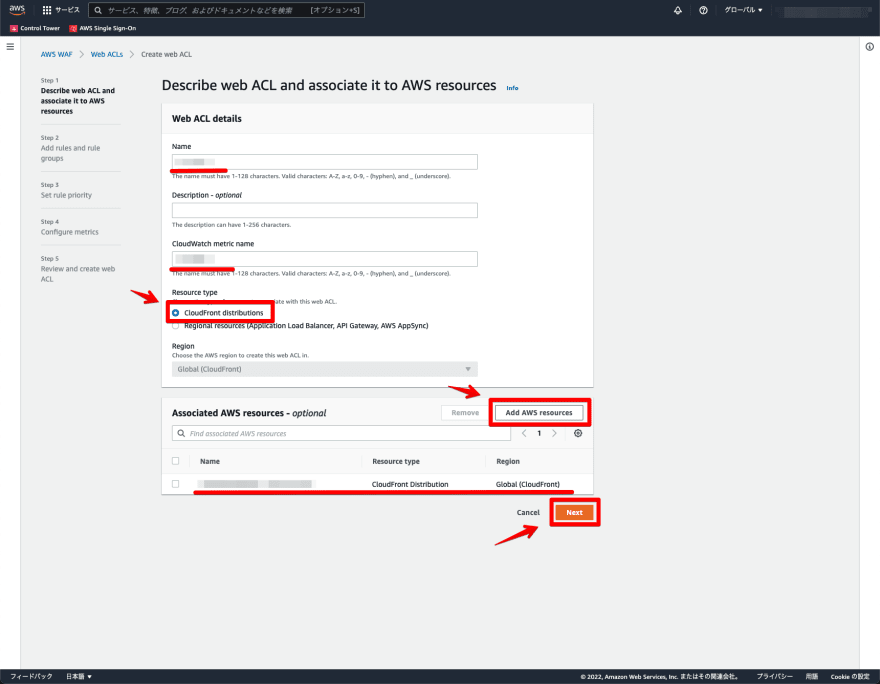Viewport: 880px width, 684px height.
Task: Go to Step 4 Configure metrics
Action: pos(70,232)
